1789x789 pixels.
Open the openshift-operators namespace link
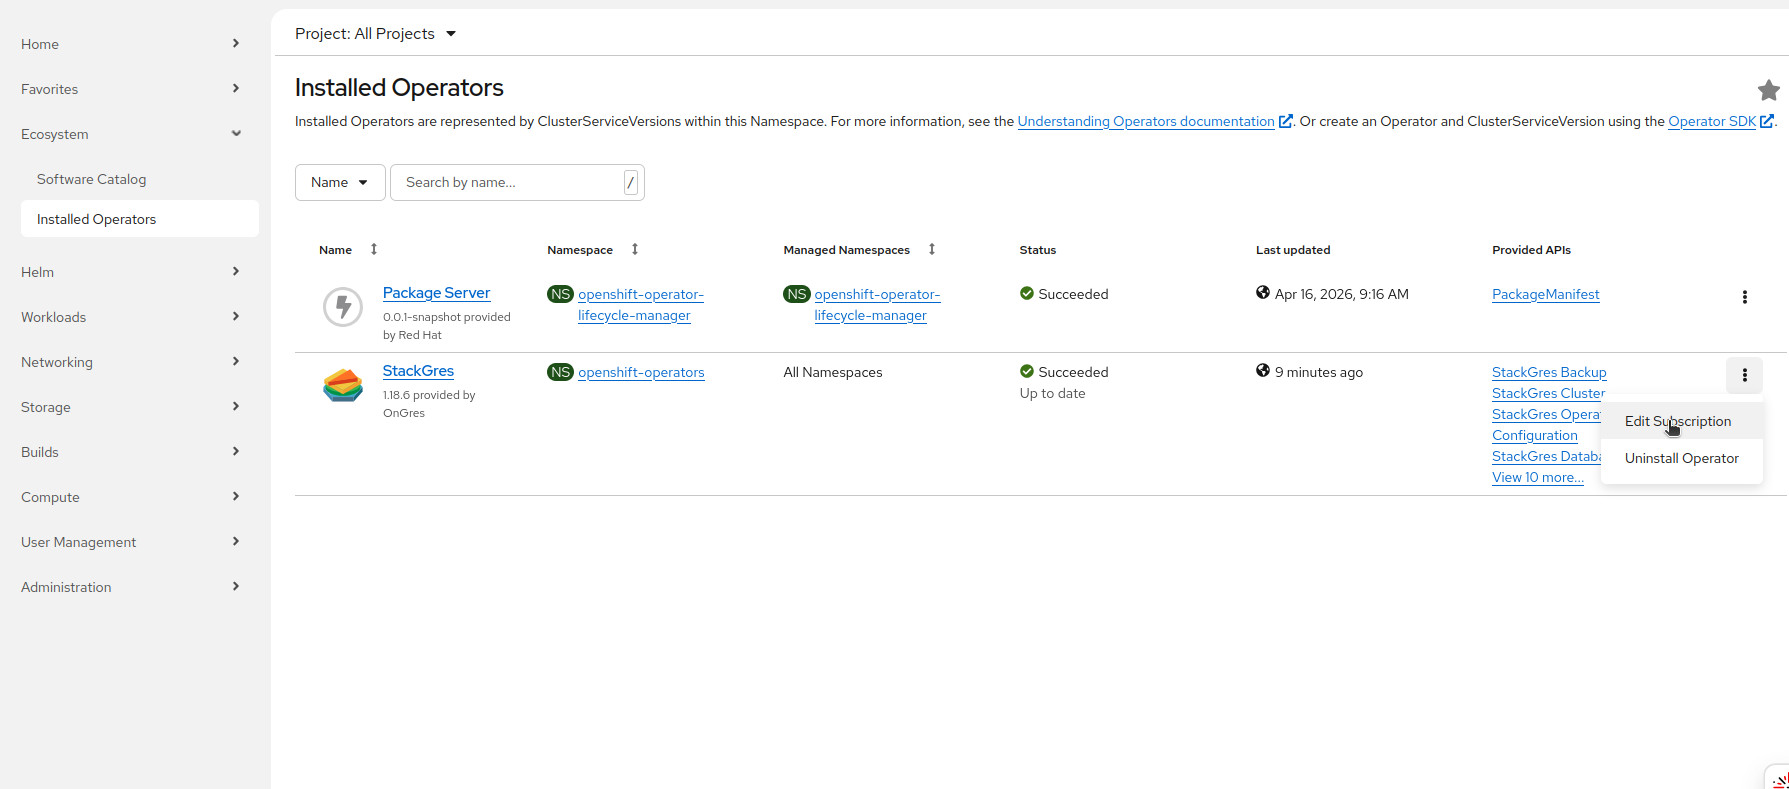coord(641,372)
